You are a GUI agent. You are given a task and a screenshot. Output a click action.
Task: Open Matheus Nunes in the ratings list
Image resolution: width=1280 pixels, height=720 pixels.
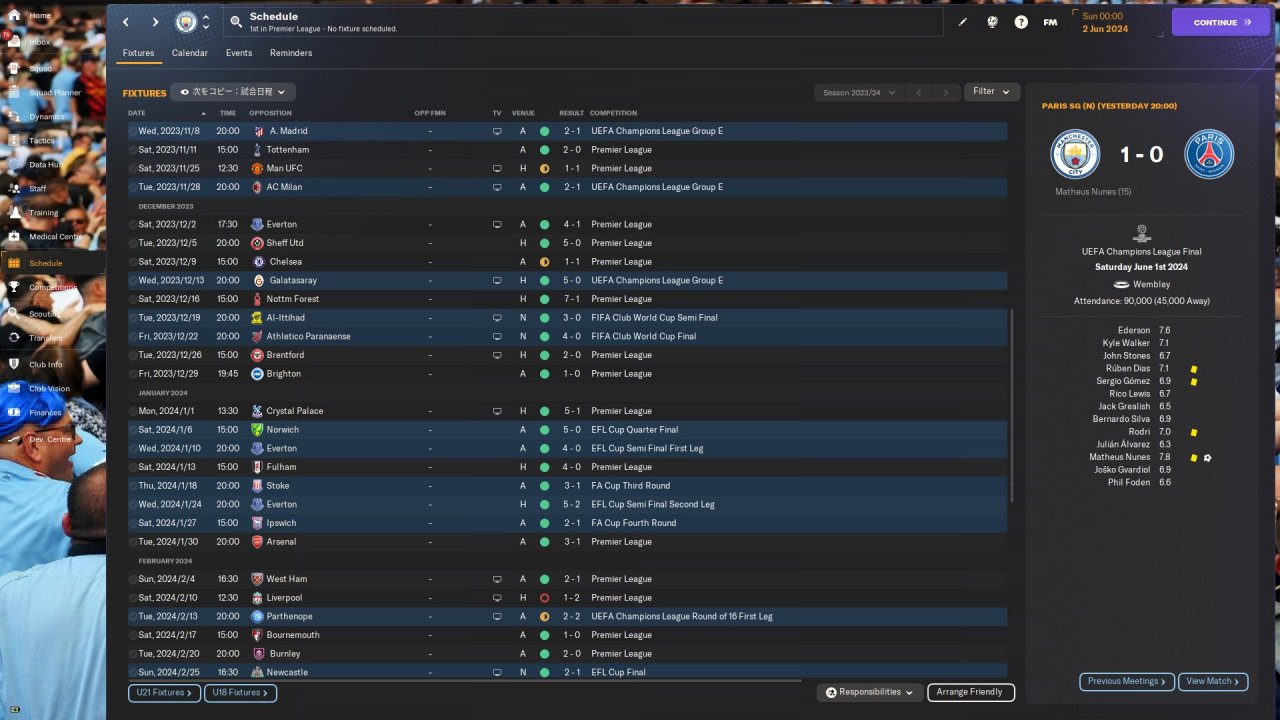tap(1119, 457)
